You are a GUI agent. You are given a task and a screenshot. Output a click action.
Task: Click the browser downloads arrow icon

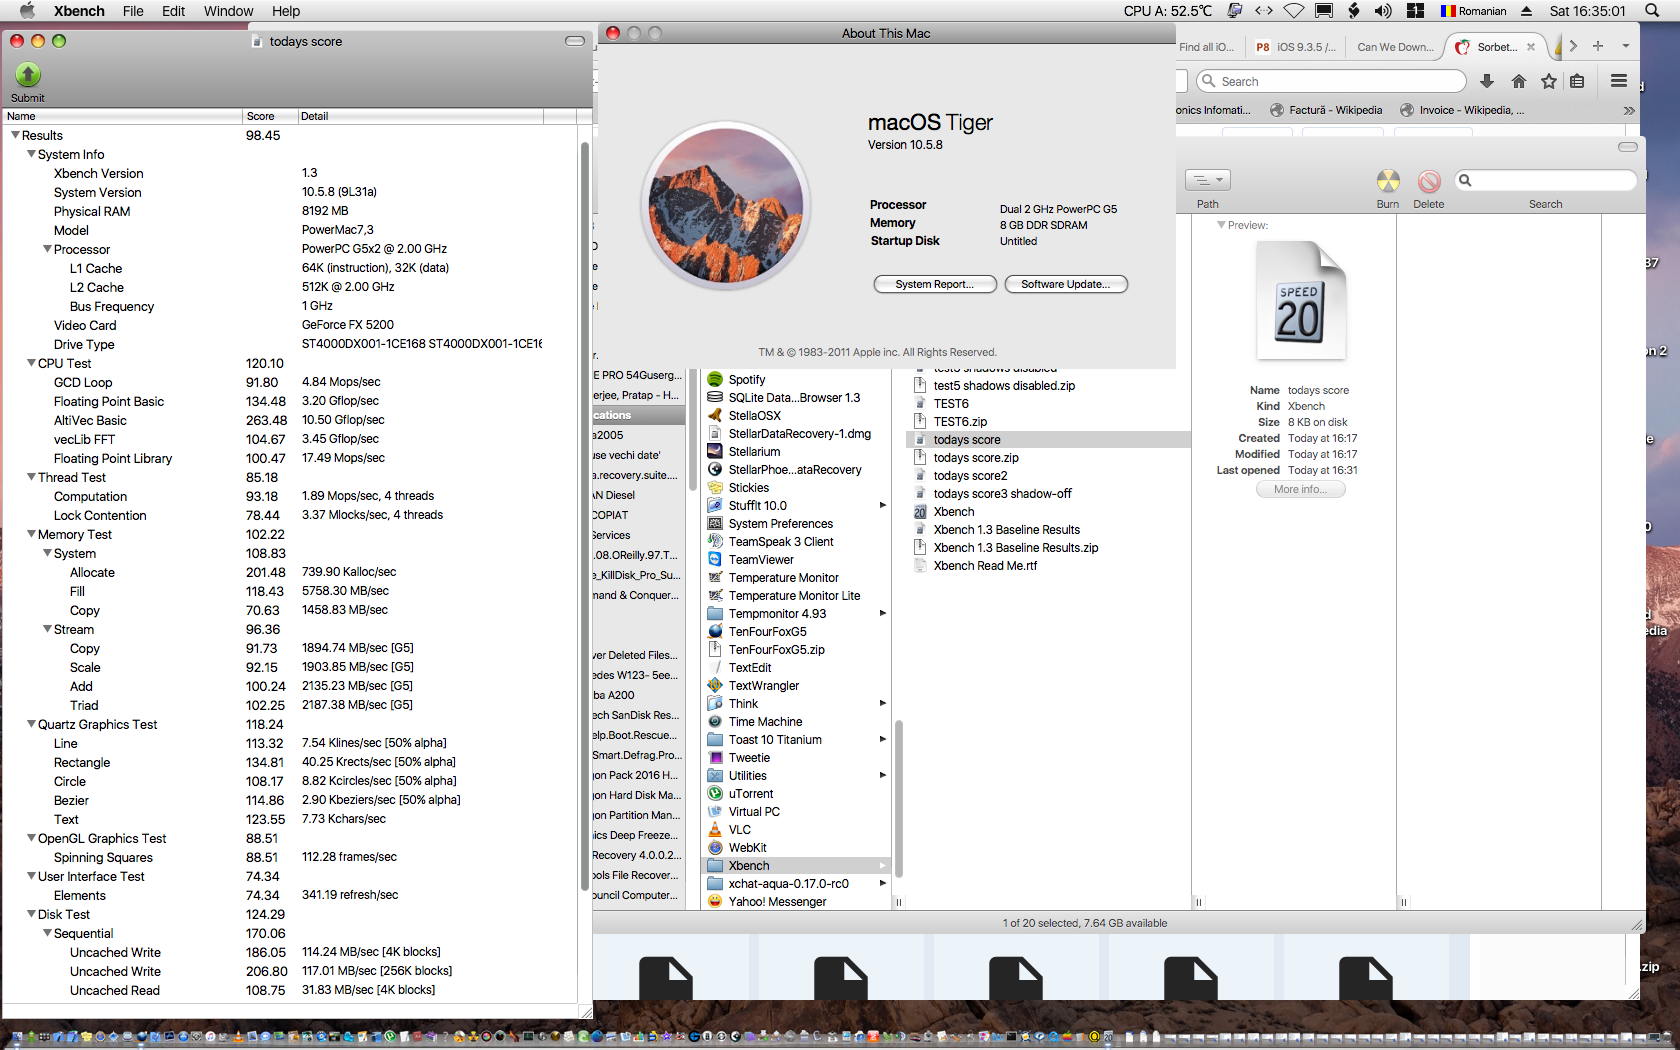(x=1487, y=81)
